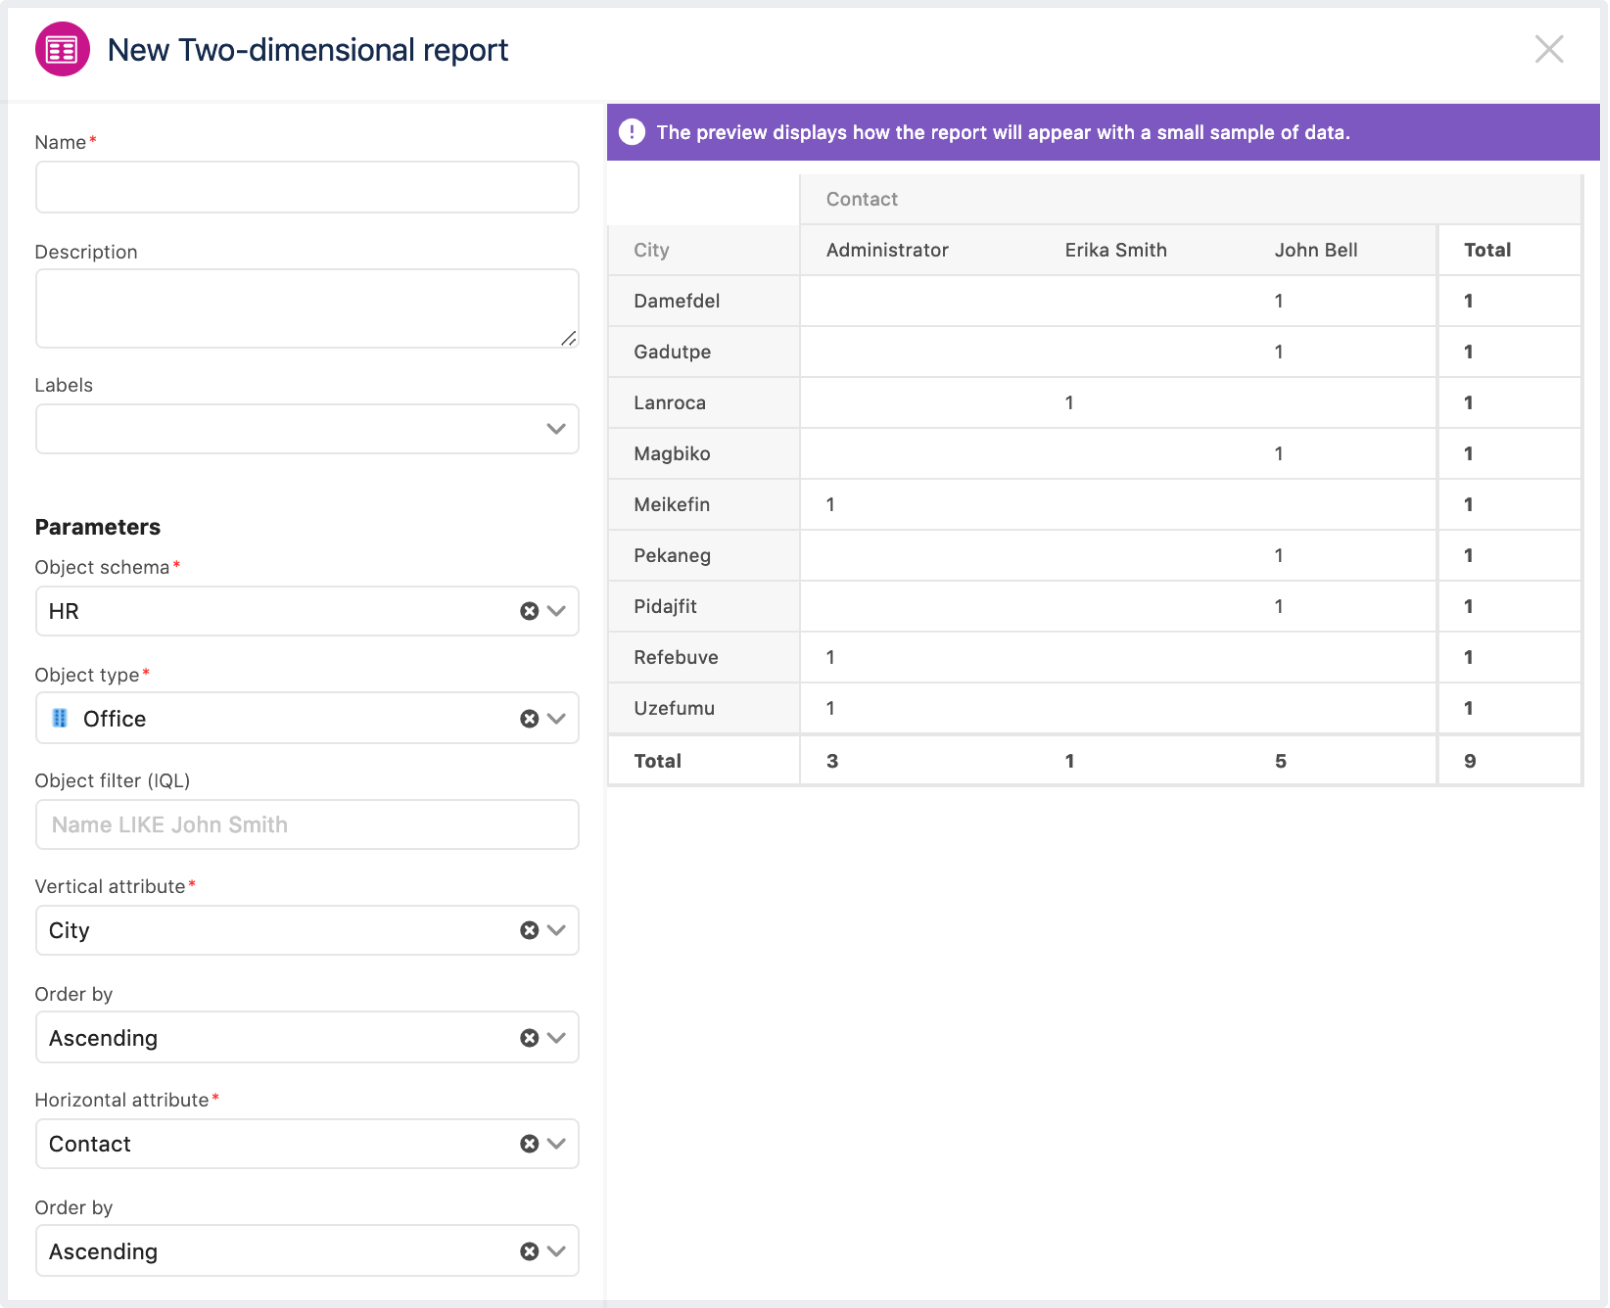
Task: Clear the Office object type selection
Action: (x=529, y=719)
